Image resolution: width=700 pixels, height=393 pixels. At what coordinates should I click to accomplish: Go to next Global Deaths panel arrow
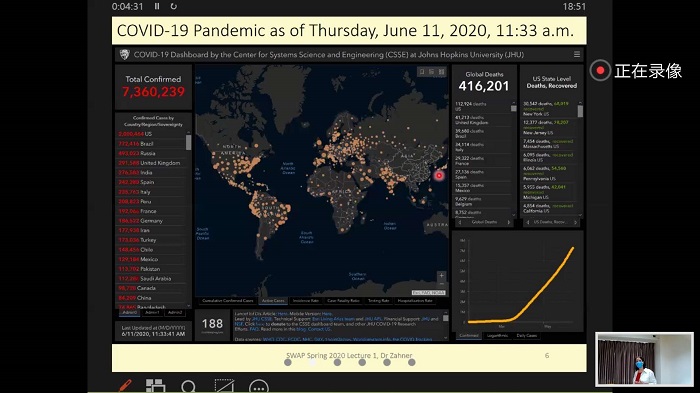(508, 222)
